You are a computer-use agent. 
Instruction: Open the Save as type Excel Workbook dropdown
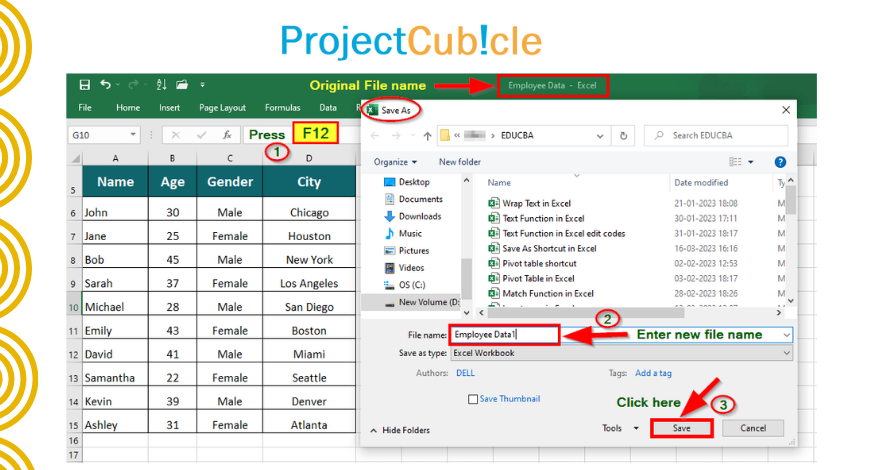[621, 353]
